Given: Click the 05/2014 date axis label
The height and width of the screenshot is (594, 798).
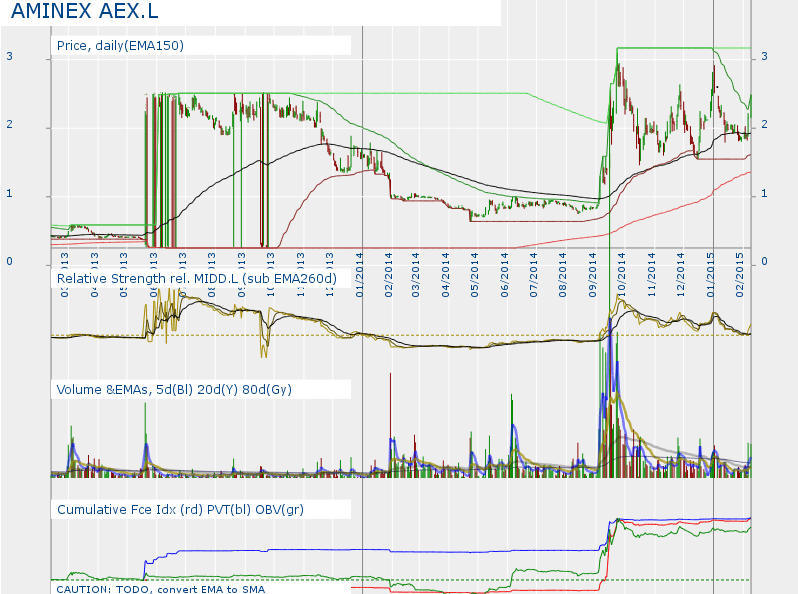Looking at the screenshot, I should click(475, 275).
